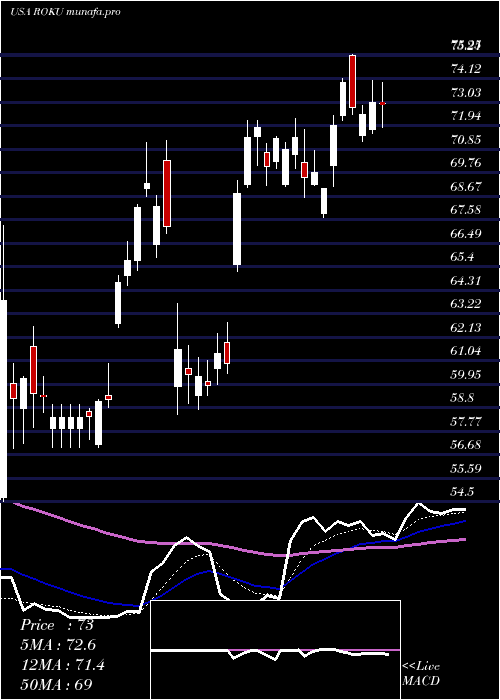Click the tall red candle at the chart peak

click(x=353, y=81)
